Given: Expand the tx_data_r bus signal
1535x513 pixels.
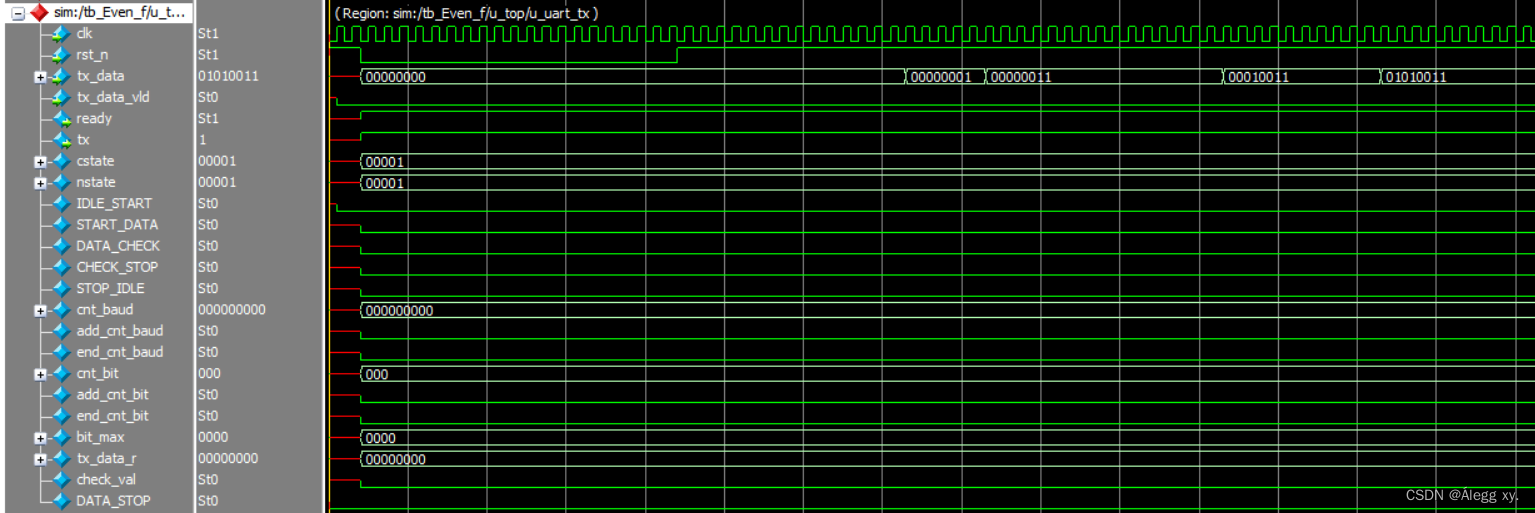Looking at the screenshot, I should (x=40, y=459).
